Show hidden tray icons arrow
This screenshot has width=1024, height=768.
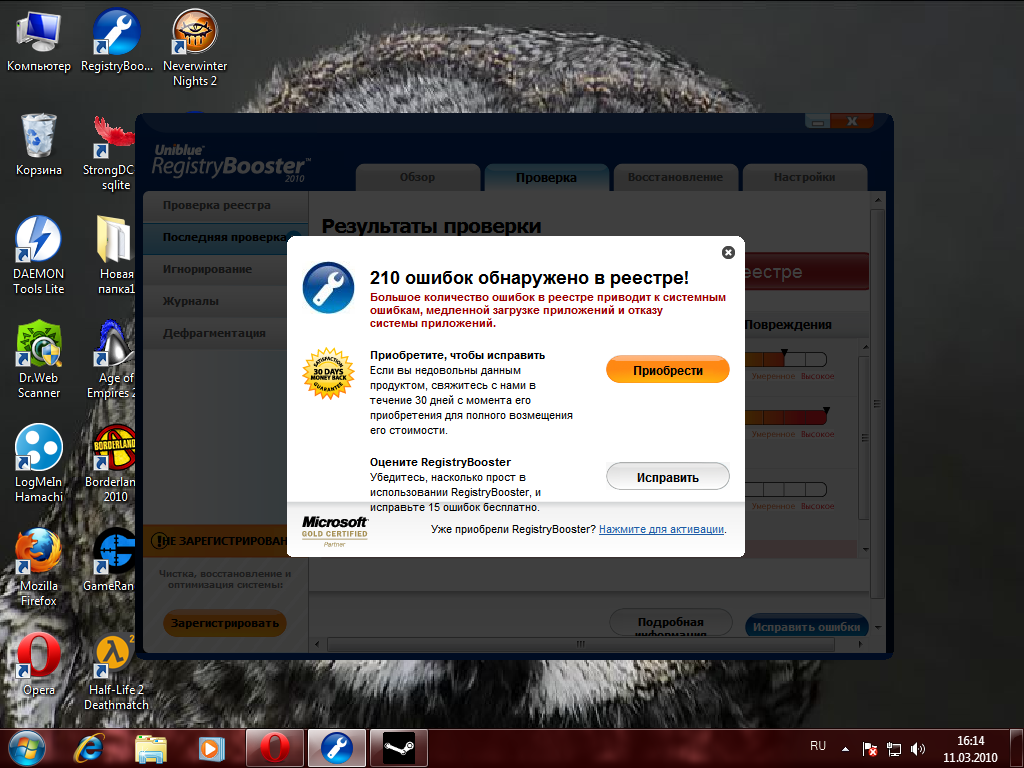pyautogui.click(x=846, y=749)
